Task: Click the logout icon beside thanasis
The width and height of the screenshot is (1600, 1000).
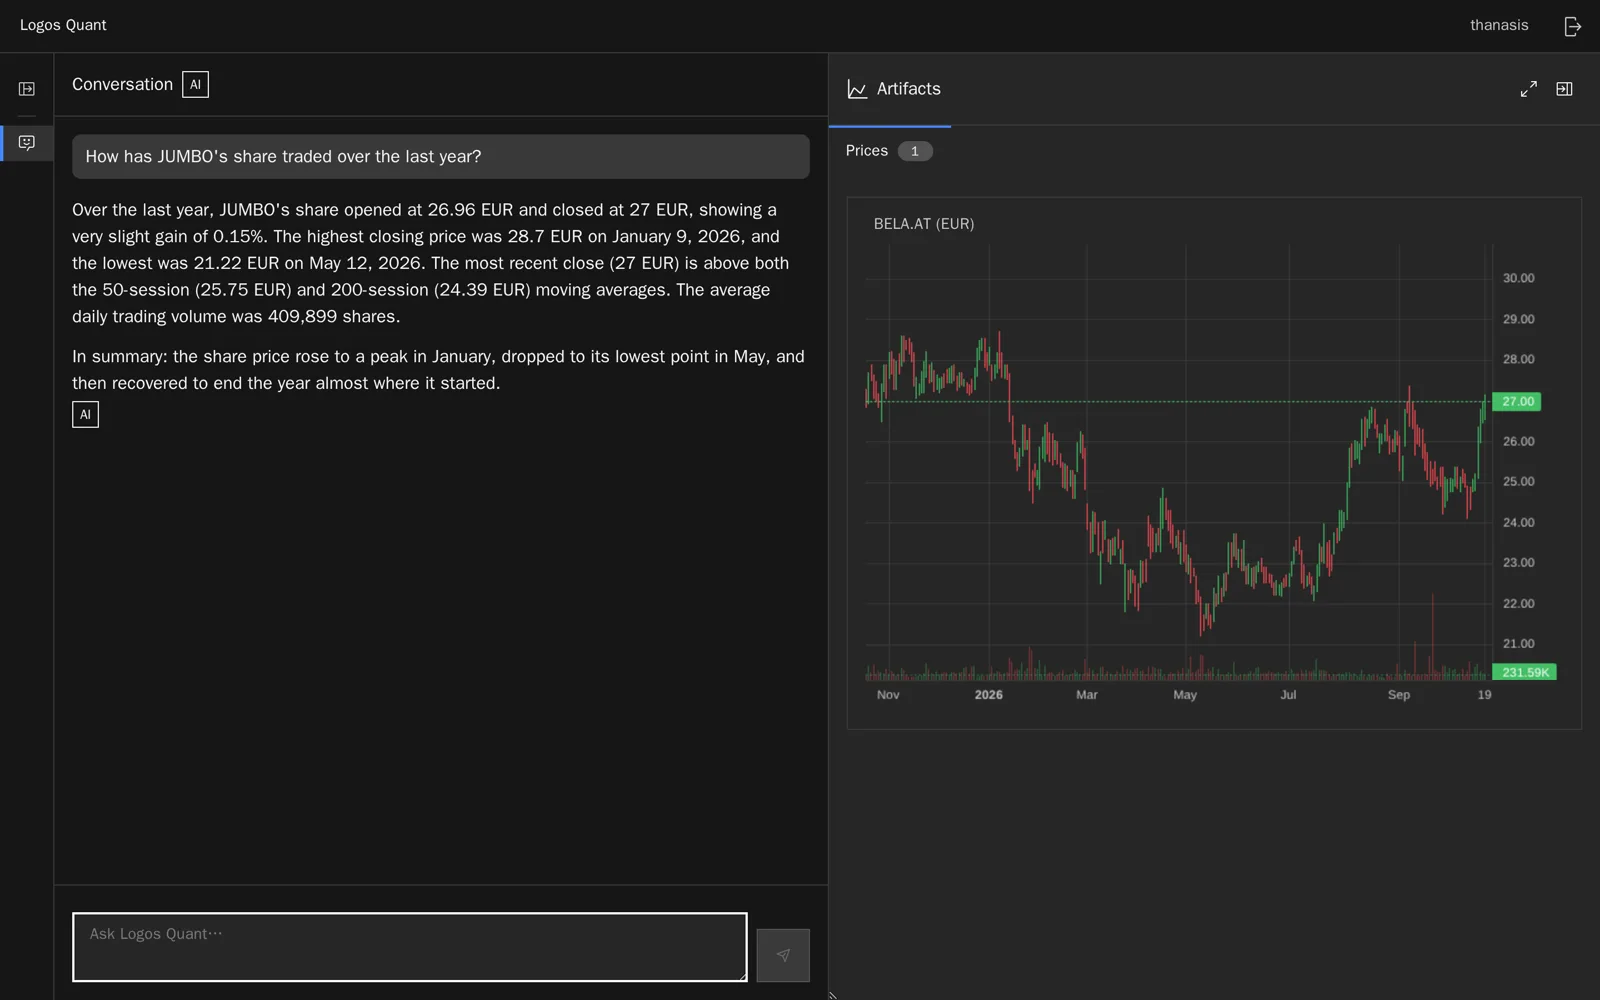Action: pyautogui.click(x=1572, y=26)
